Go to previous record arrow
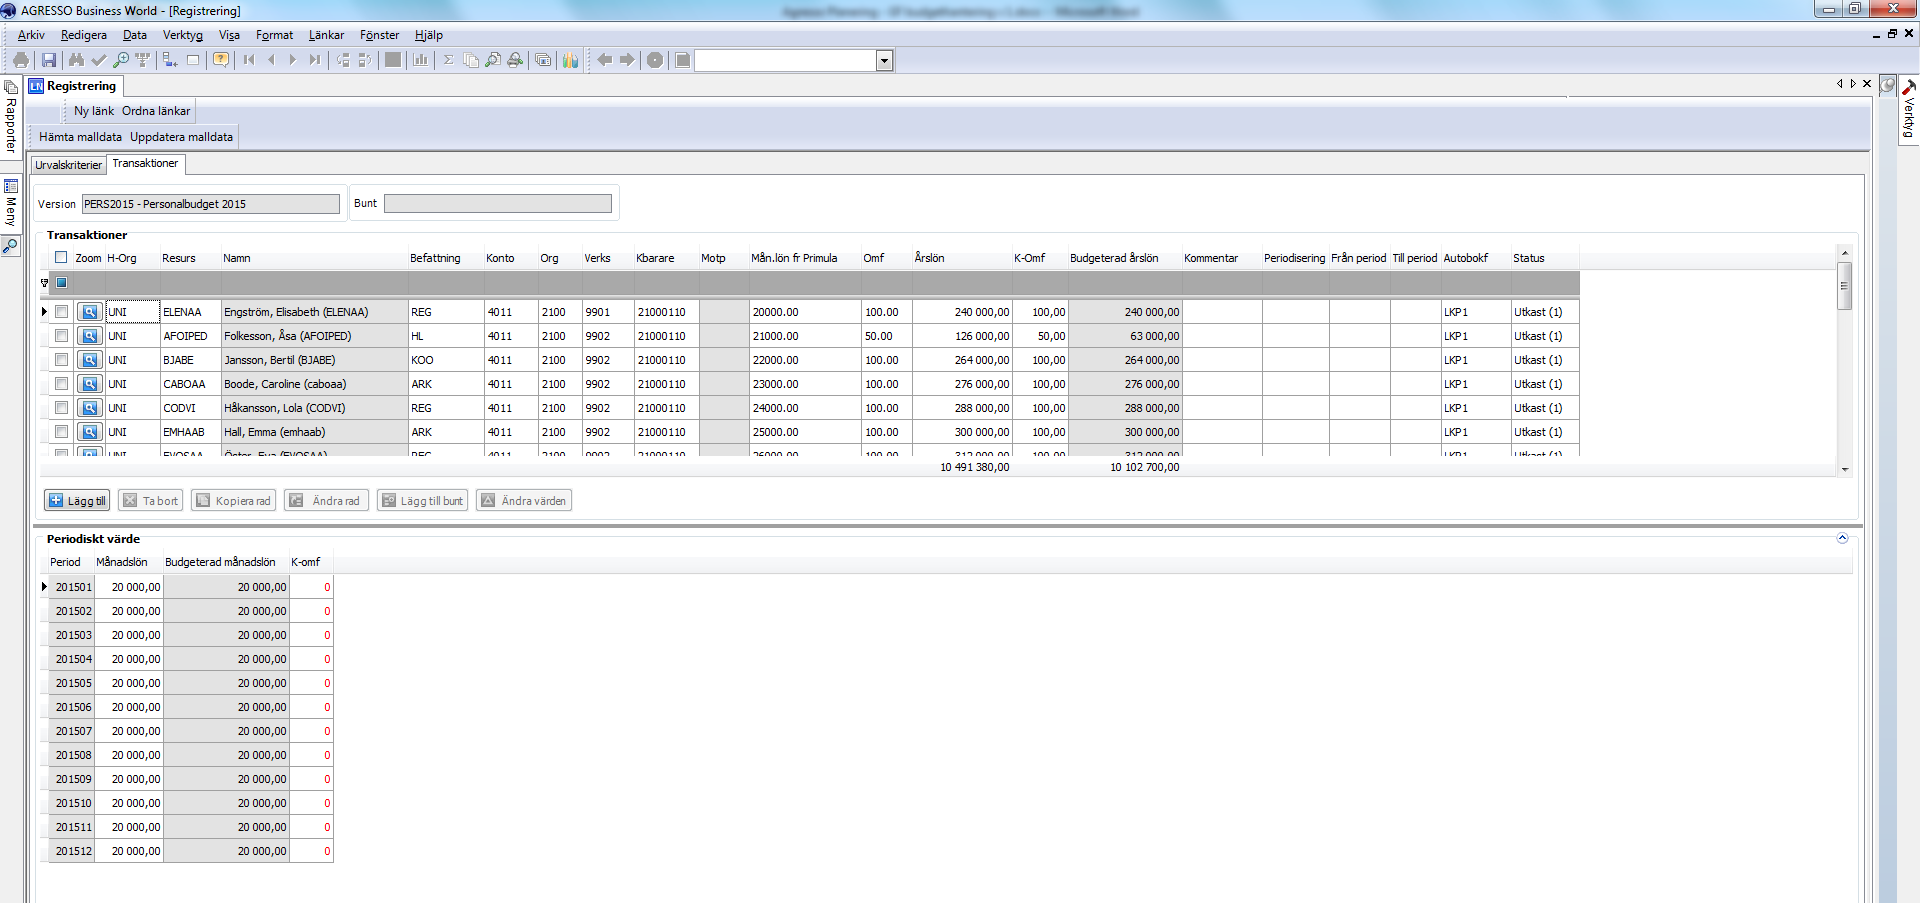1920x903 pixels. tap(271, 60)
